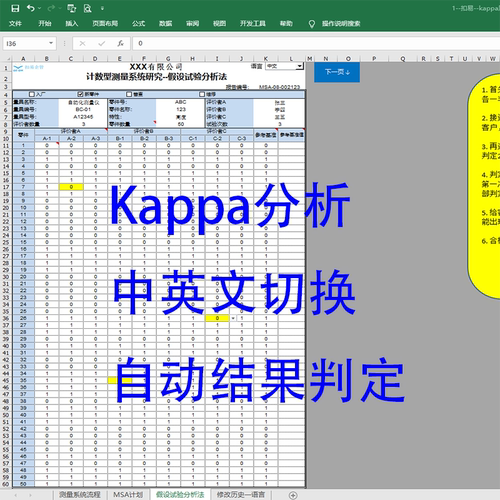Click column header Q
Image resolution: width=500 pixels, height=500 pixels.
click(403, 59)
